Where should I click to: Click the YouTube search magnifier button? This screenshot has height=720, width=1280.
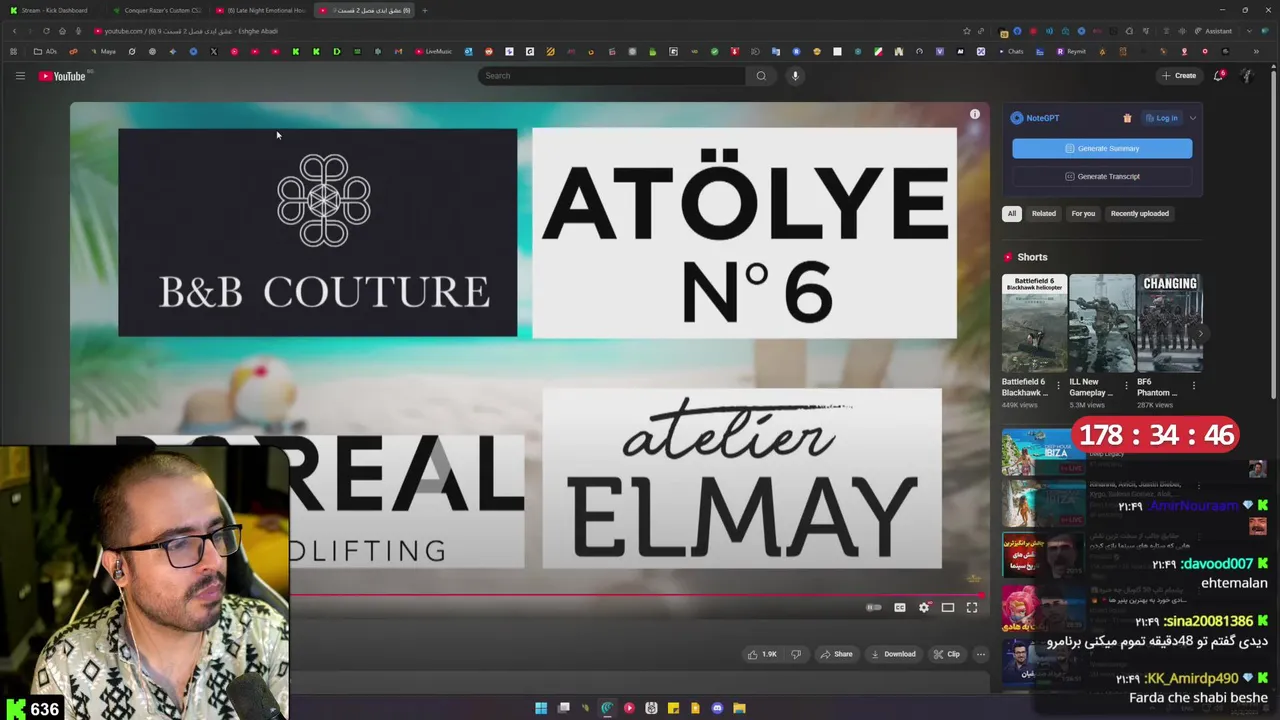(x=761, y=76)
